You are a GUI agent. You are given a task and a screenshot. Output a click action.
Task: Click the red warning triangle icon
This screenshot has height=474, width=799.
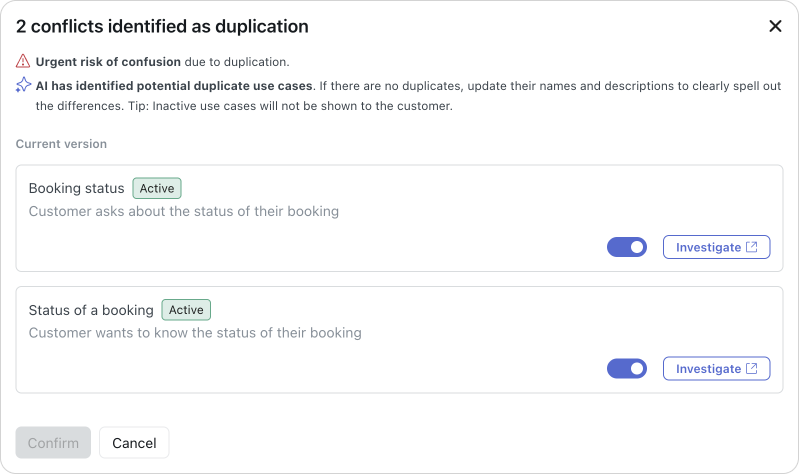pos(24,61)
